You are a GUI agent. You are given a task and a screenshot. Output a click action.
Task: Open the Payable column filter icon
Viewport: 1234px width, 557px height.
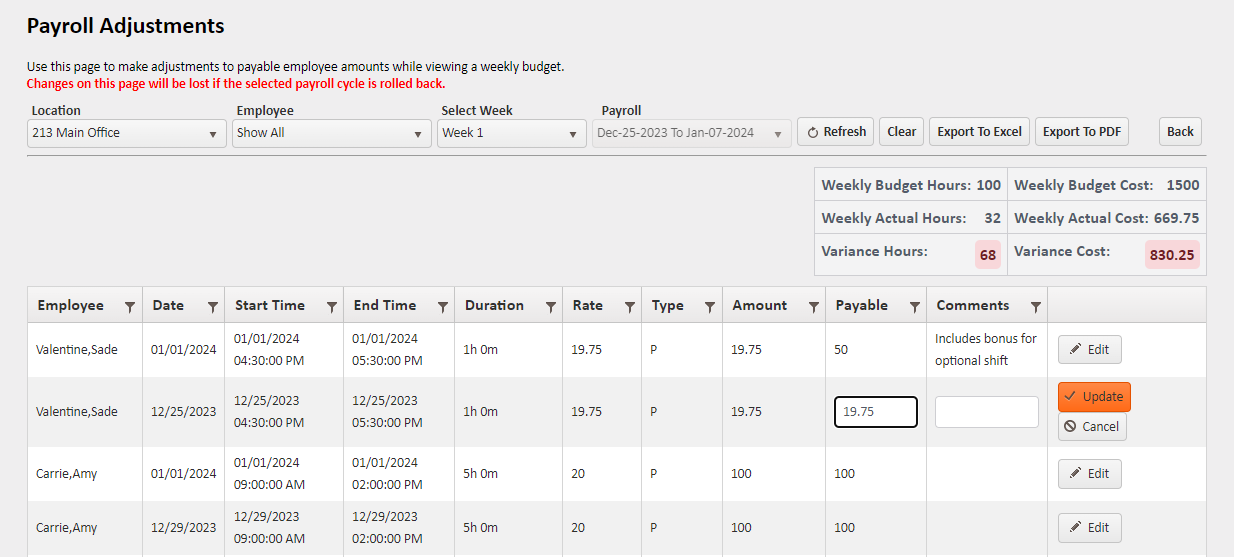[914, 307]
